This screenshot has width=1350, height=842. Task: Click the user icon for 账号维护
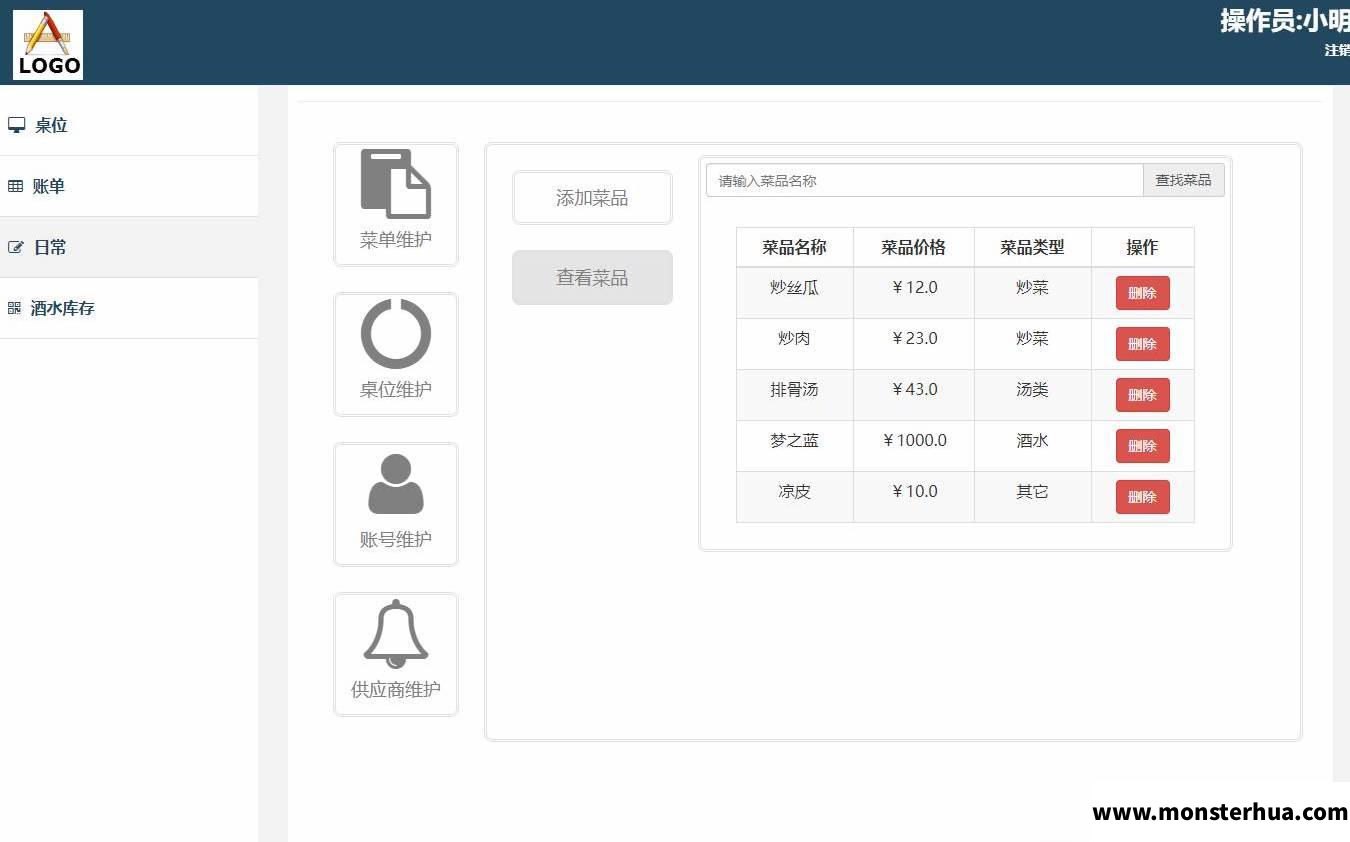coord(396,484)
